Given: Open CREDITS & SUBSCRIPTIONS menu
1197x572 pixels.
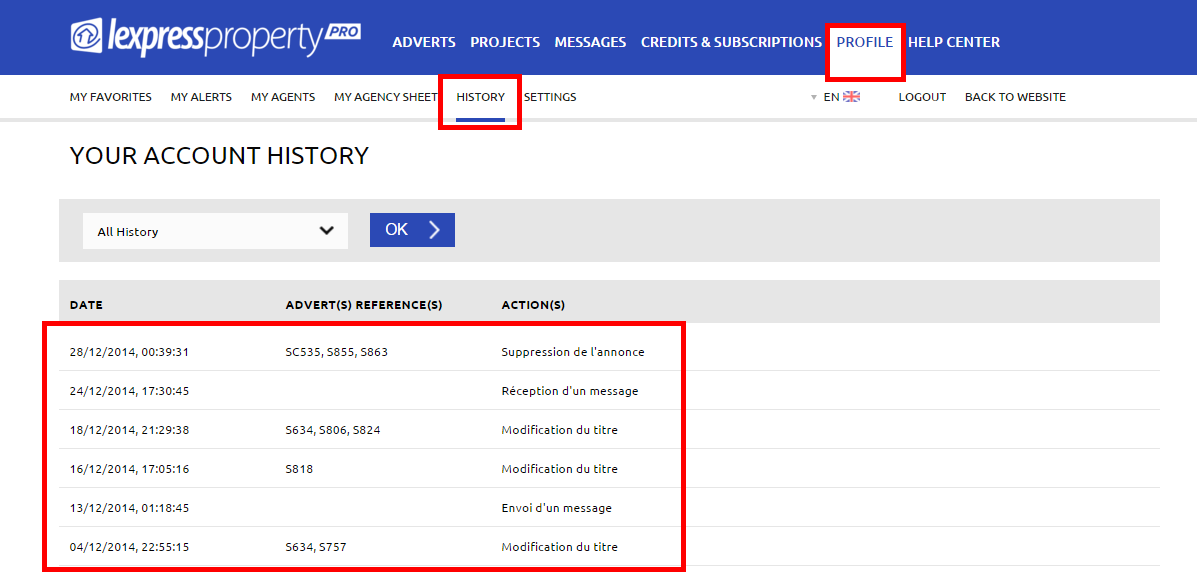Looking at the screenshot, I should (x=731, y=42).
